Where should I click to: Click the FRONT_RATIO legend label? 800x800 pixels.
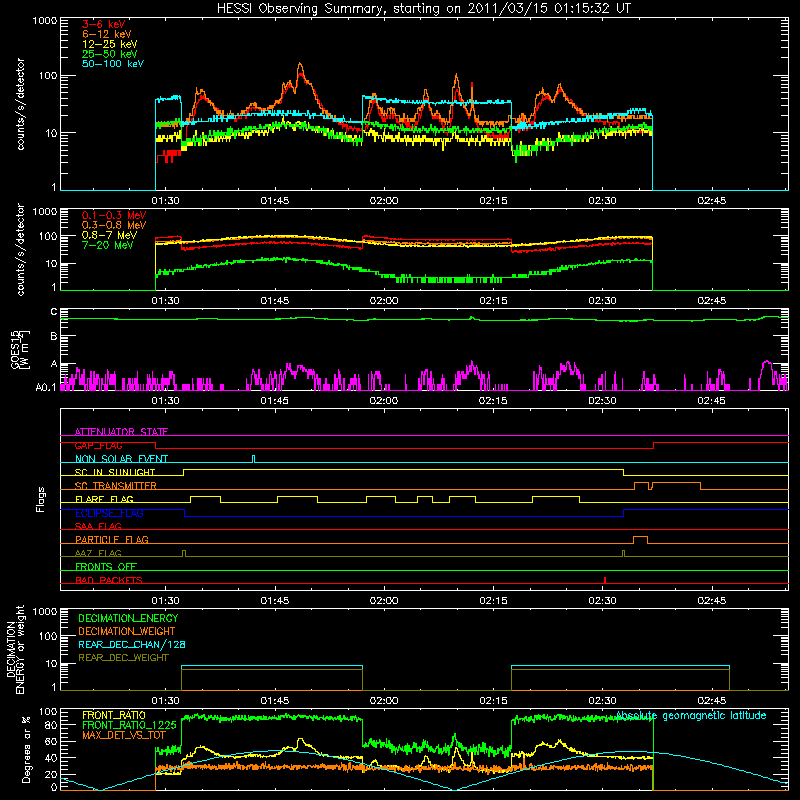(x=114, y=715)
